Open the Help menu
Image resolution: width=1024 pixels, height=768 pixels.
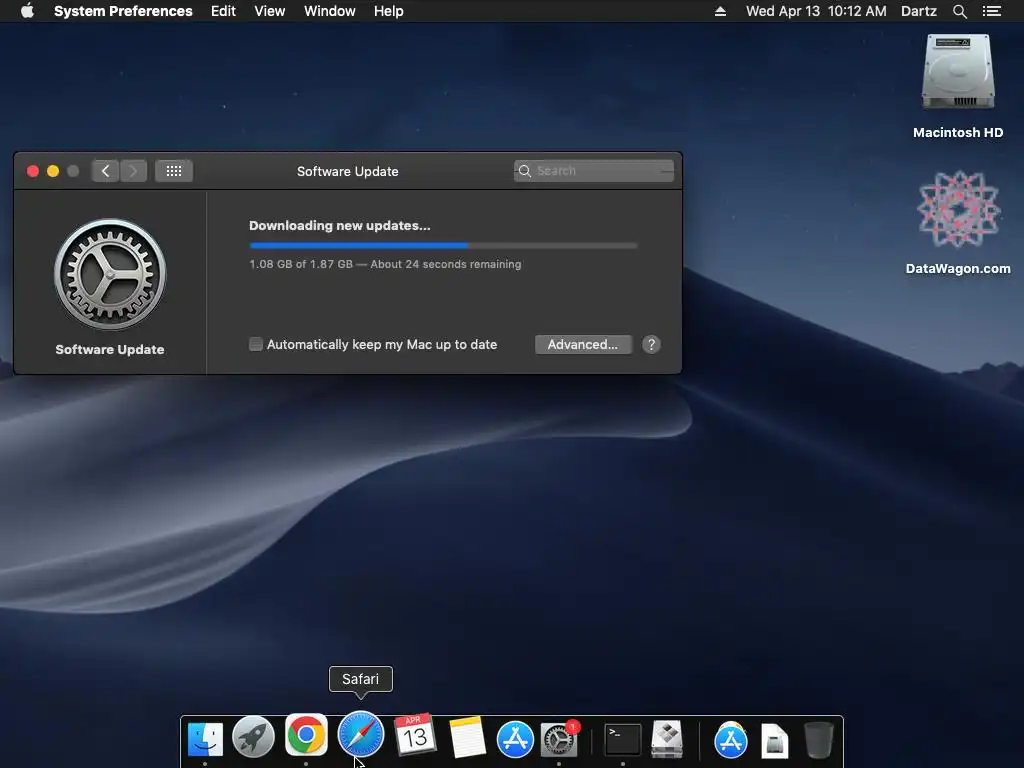[389, 11]
